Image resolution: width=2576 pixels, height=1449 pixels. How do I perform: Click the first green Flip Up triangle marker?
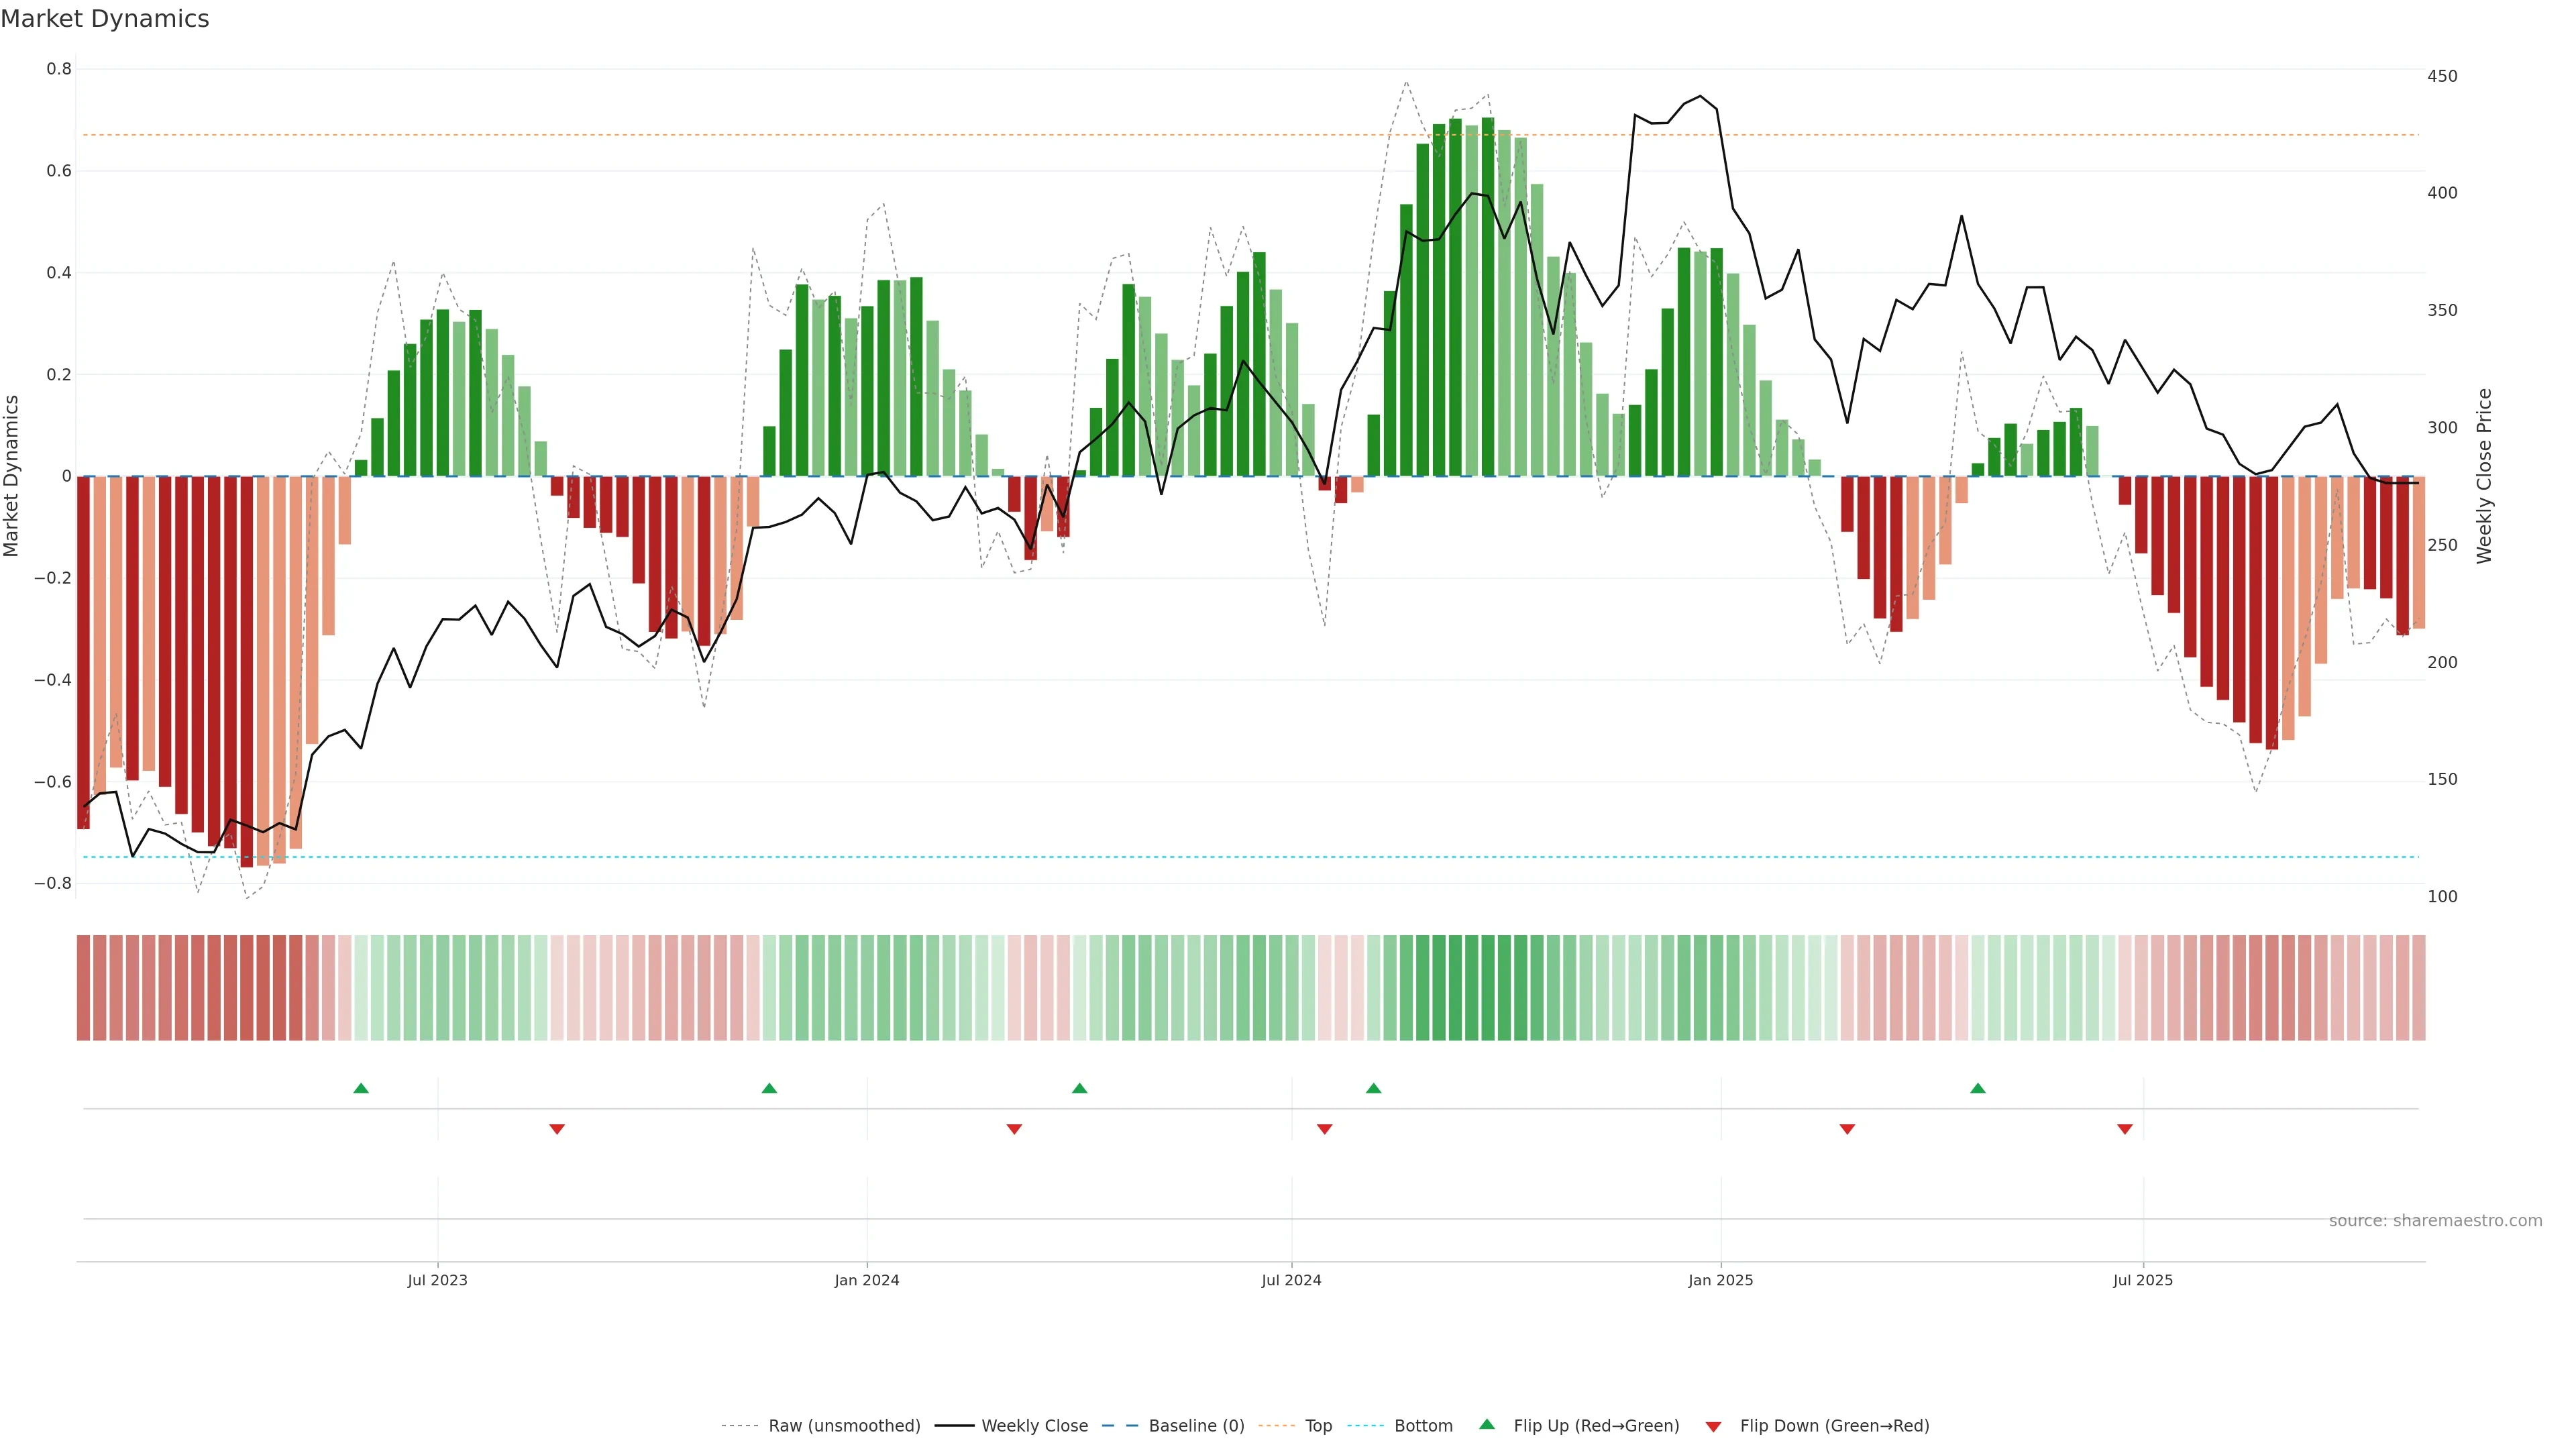[361, 1088]
